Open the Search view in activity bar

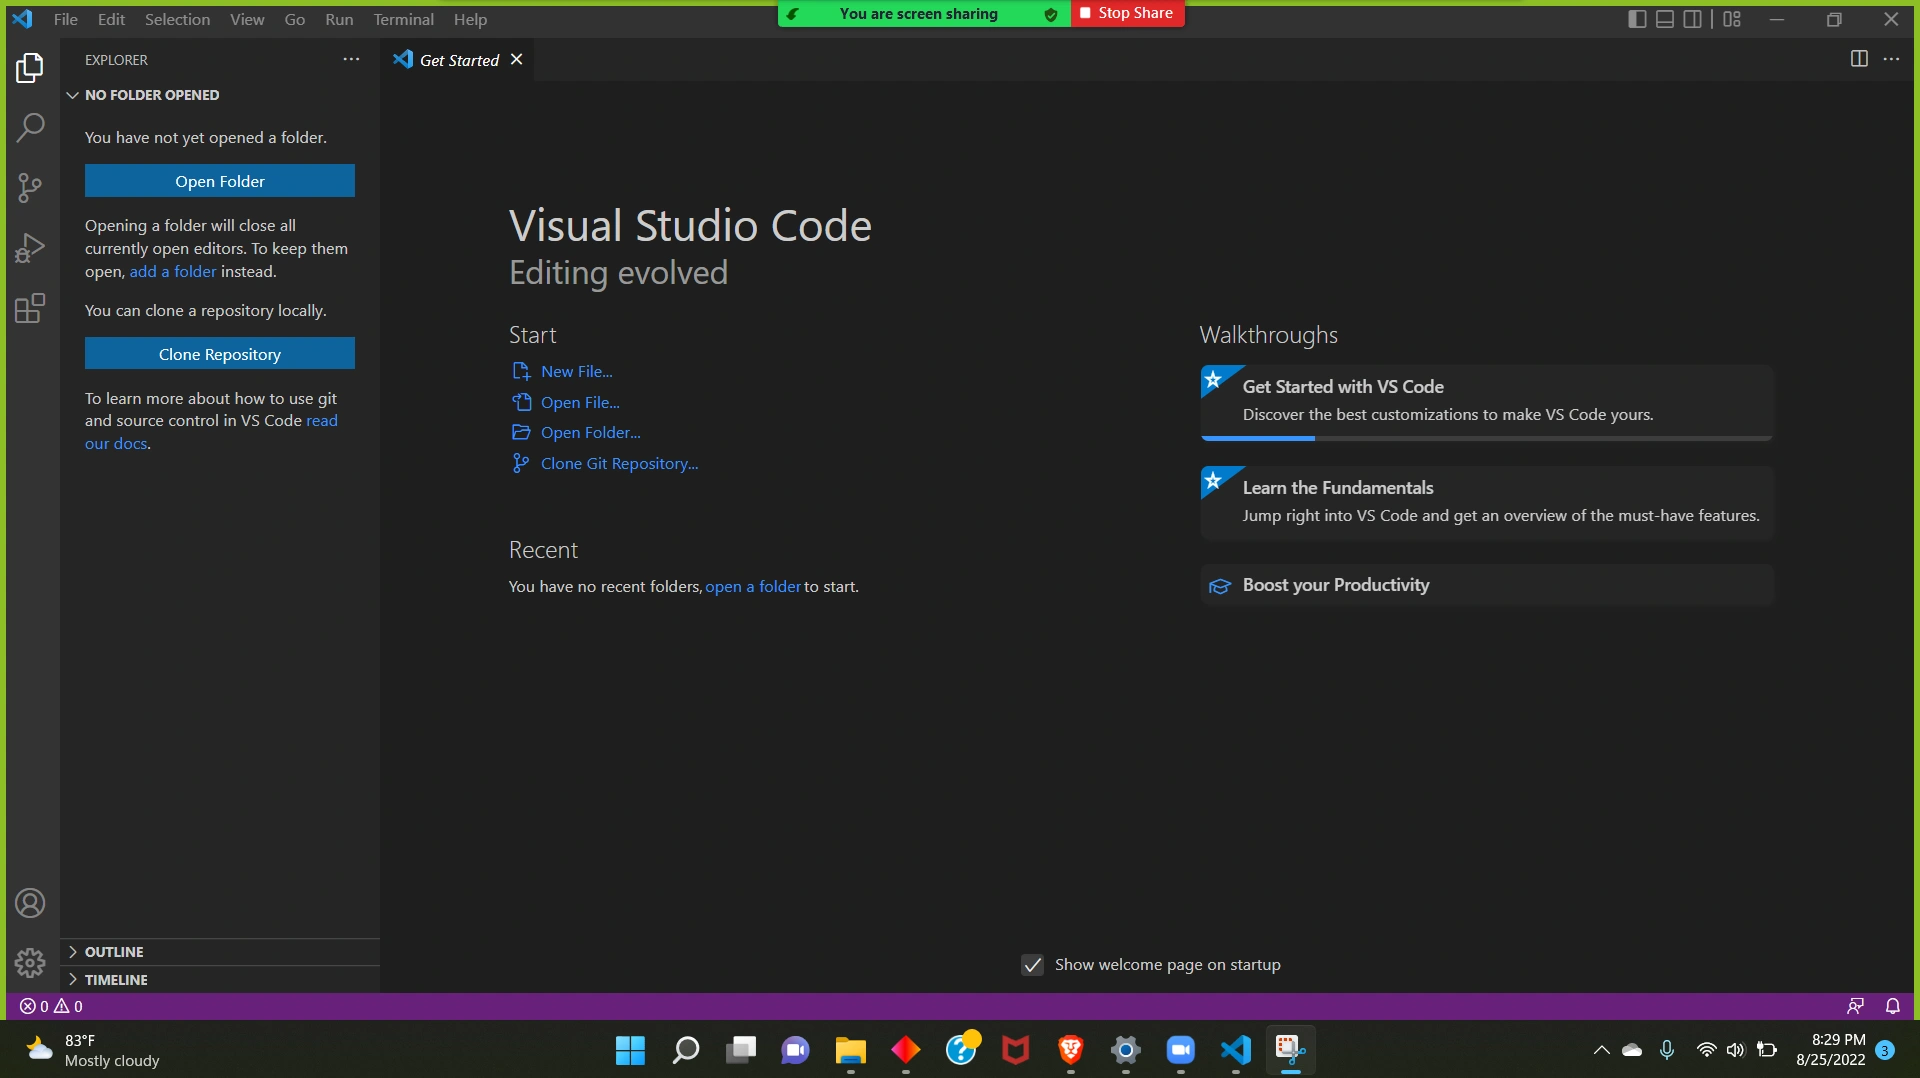(x=30, y=127)
